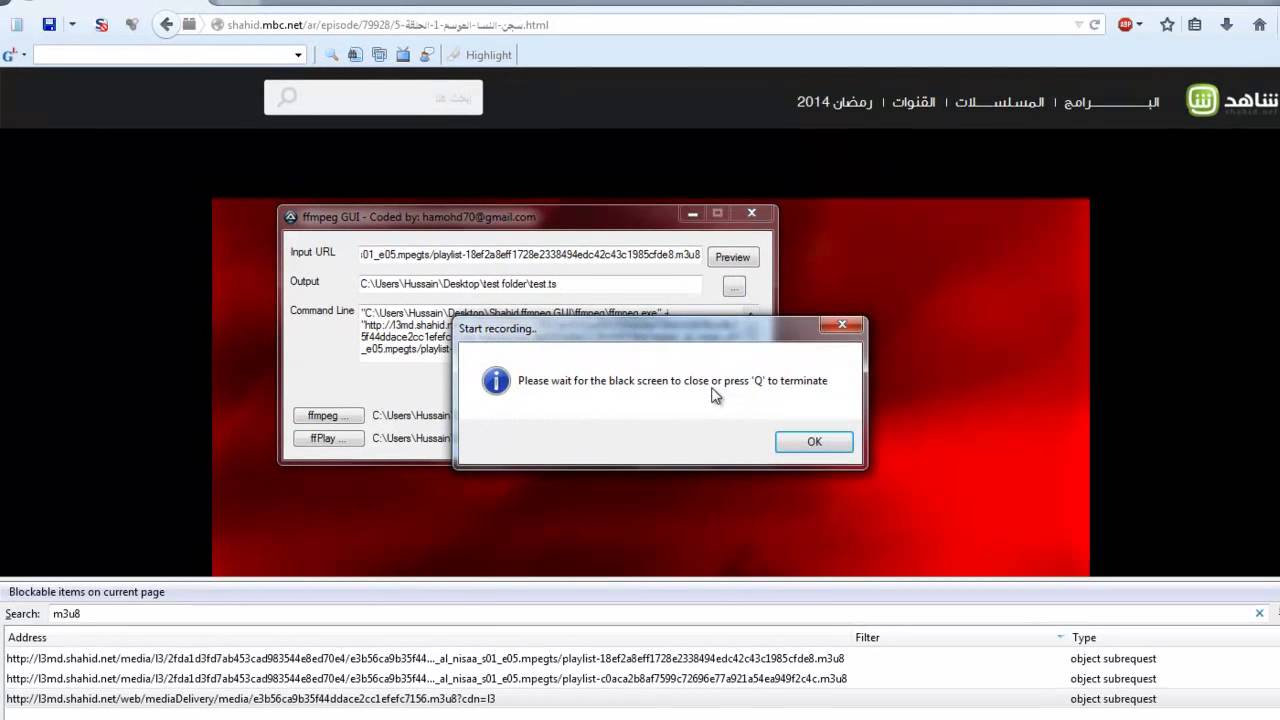
Task: Click the address bar URL field
Action: click(x=640, y=25)
